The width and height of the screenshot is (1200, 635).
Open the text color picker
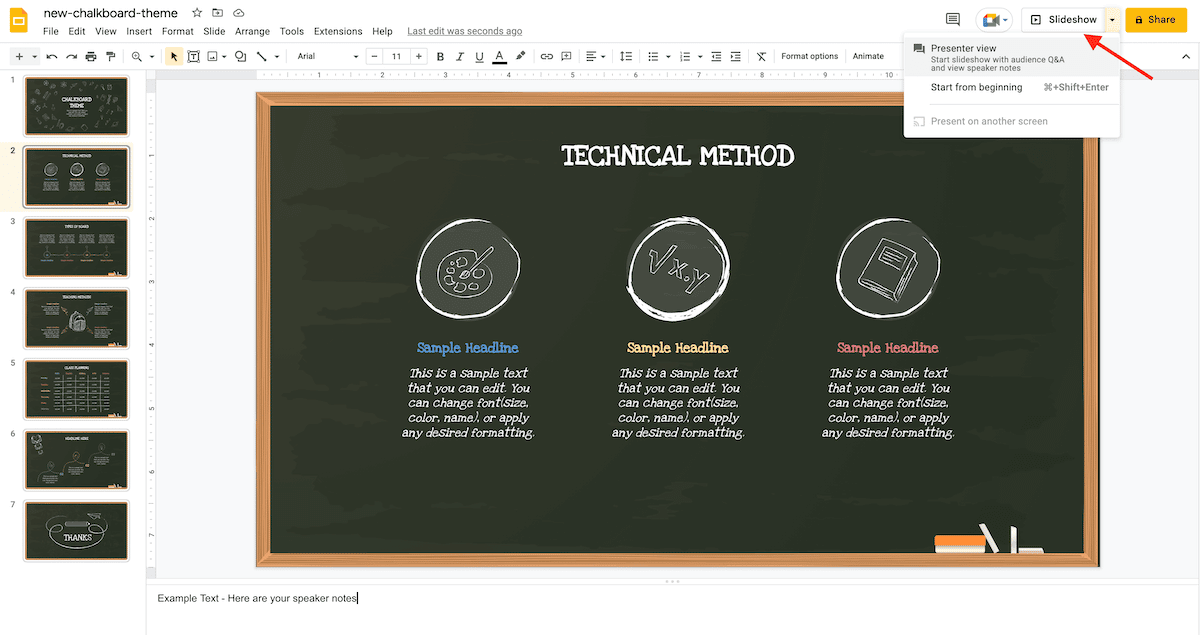(499, 57)
